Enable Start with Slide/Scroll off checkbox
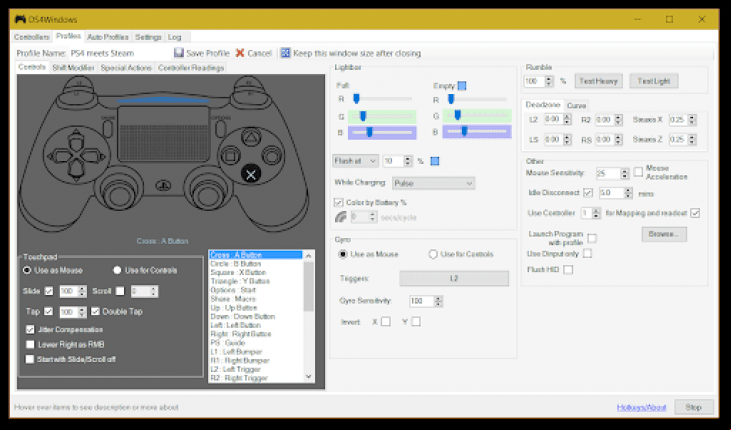 pos(30,359)
